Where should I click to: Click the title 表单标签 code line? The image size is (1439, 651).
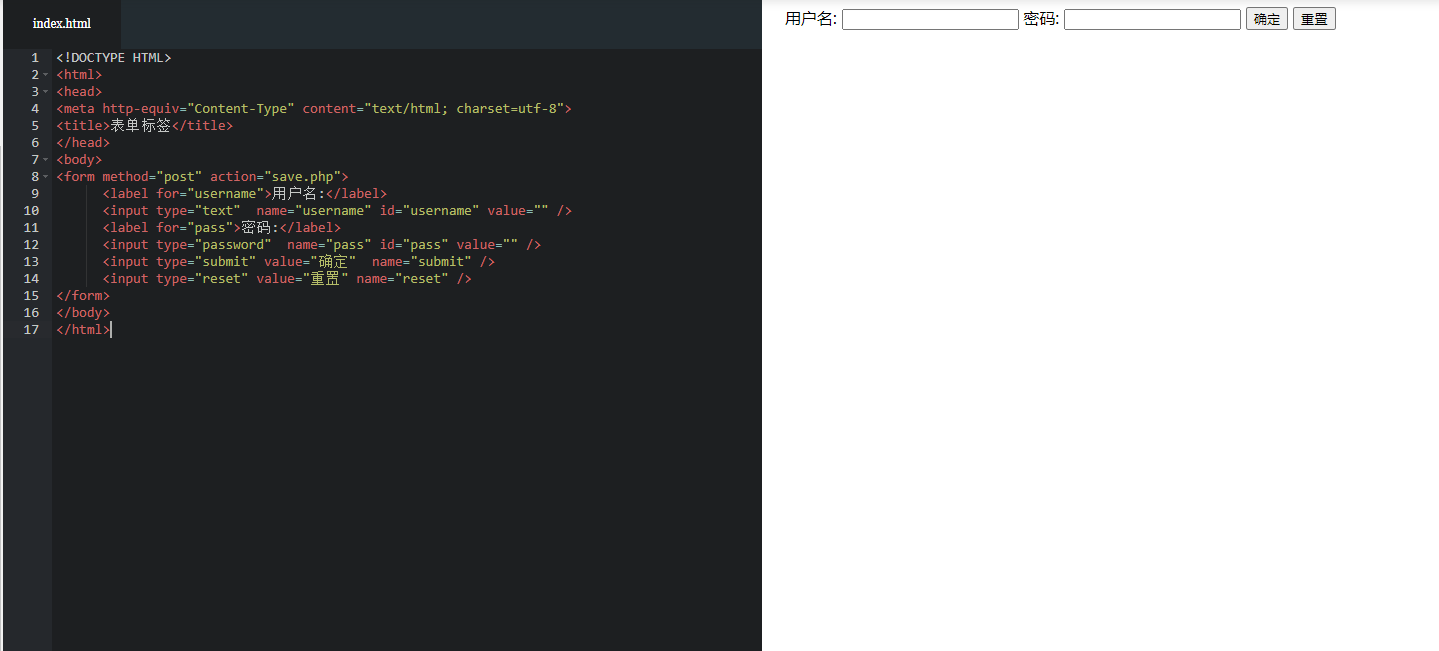click(x=144, y=126)
